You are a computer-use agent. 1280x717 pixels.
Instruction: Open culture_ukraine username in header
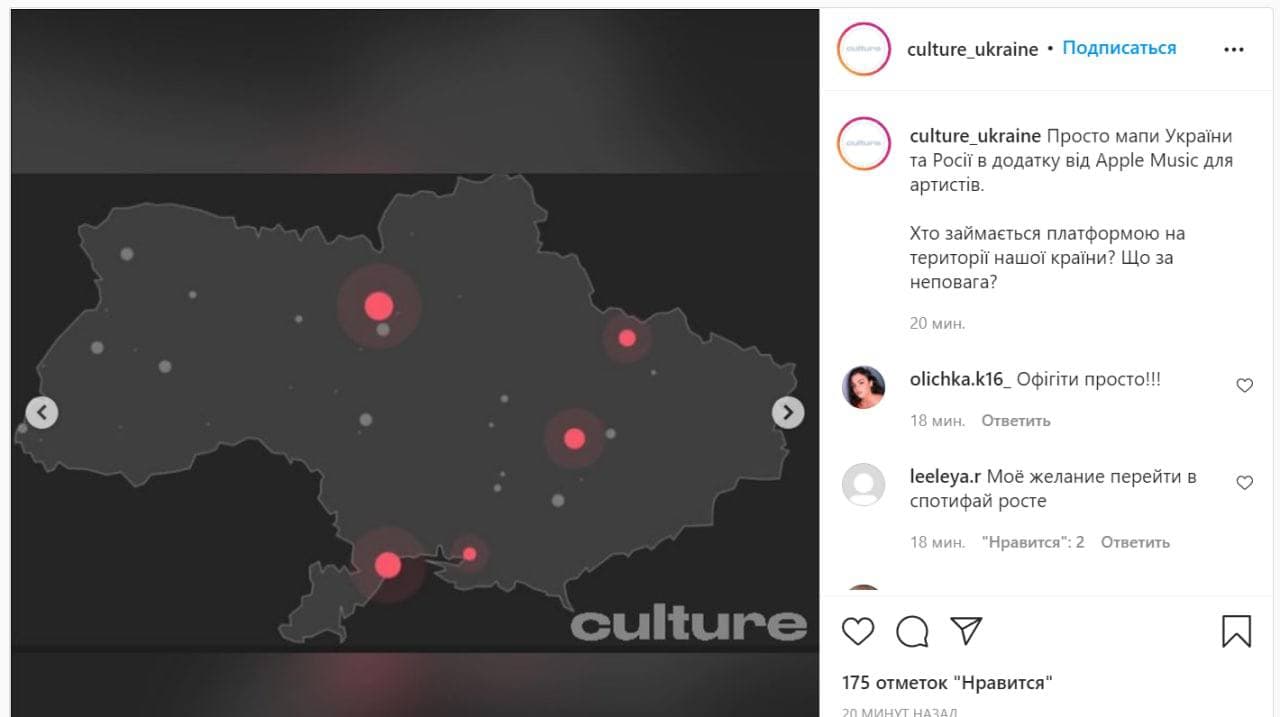972,49
